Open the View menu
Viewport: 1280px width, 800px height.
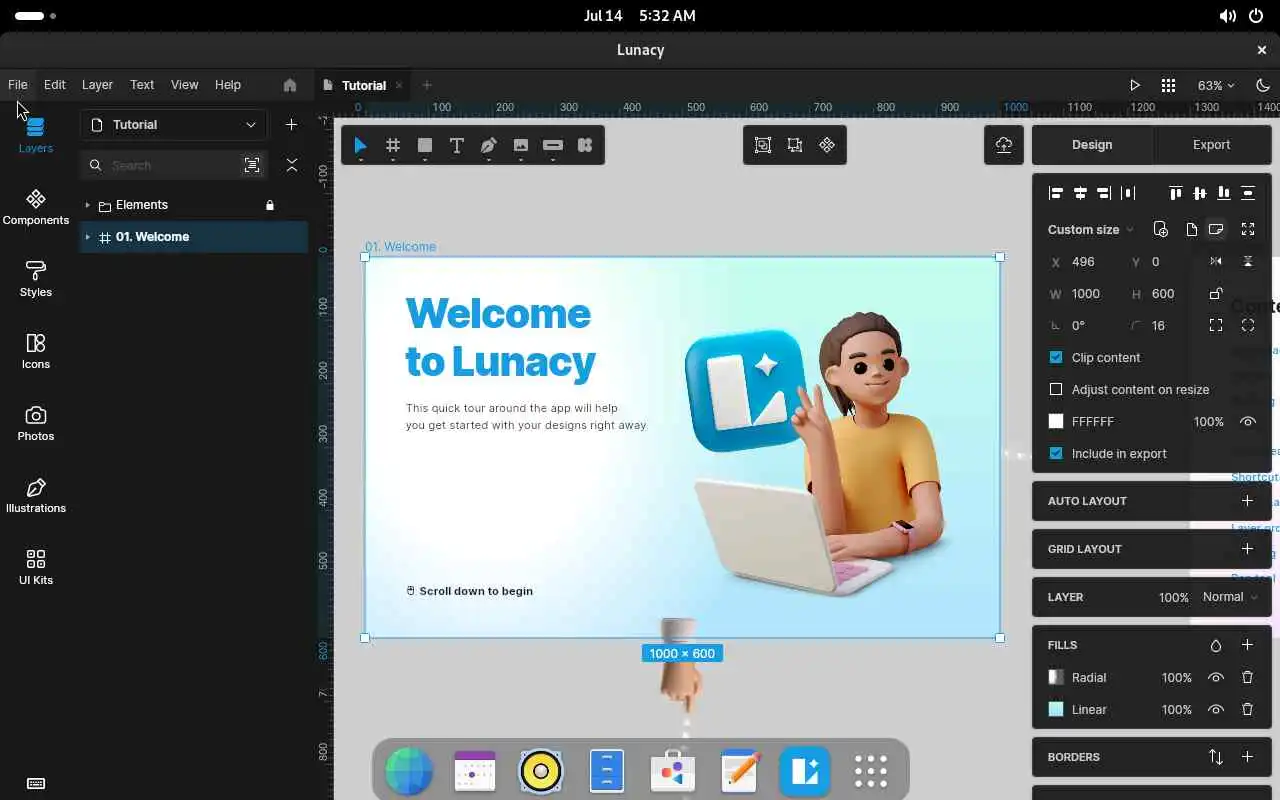tap(184, 85)
